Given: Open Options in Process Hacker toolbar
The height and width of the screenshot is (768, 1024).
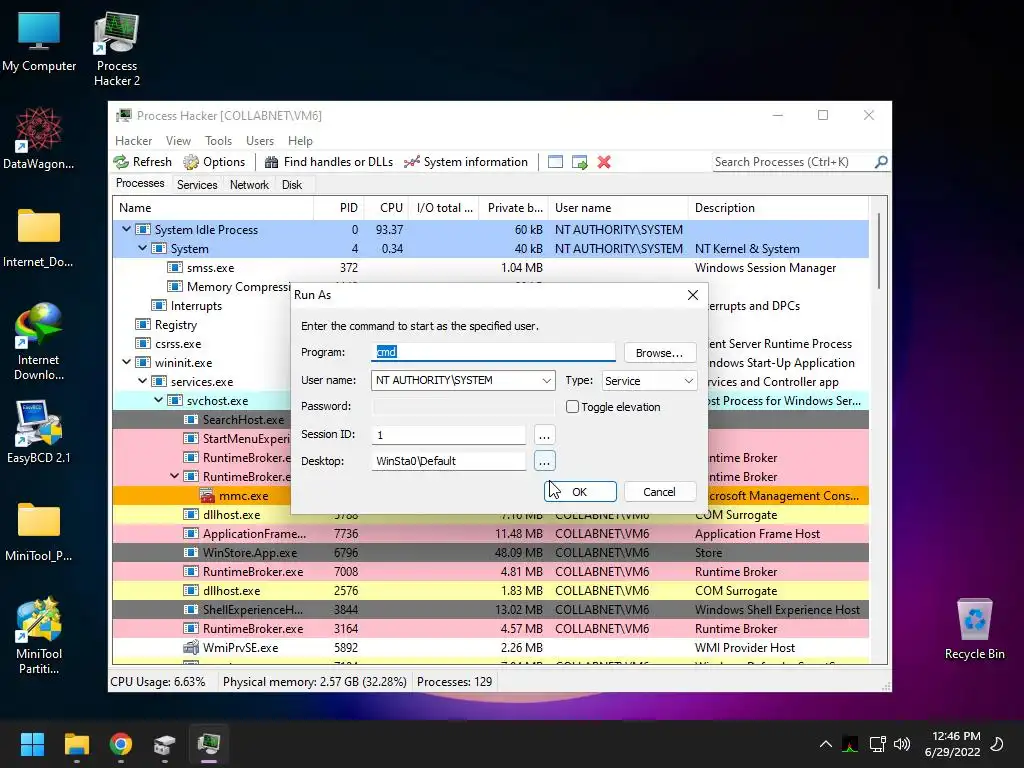Looking at the screenshot, I should click(214, 162).
